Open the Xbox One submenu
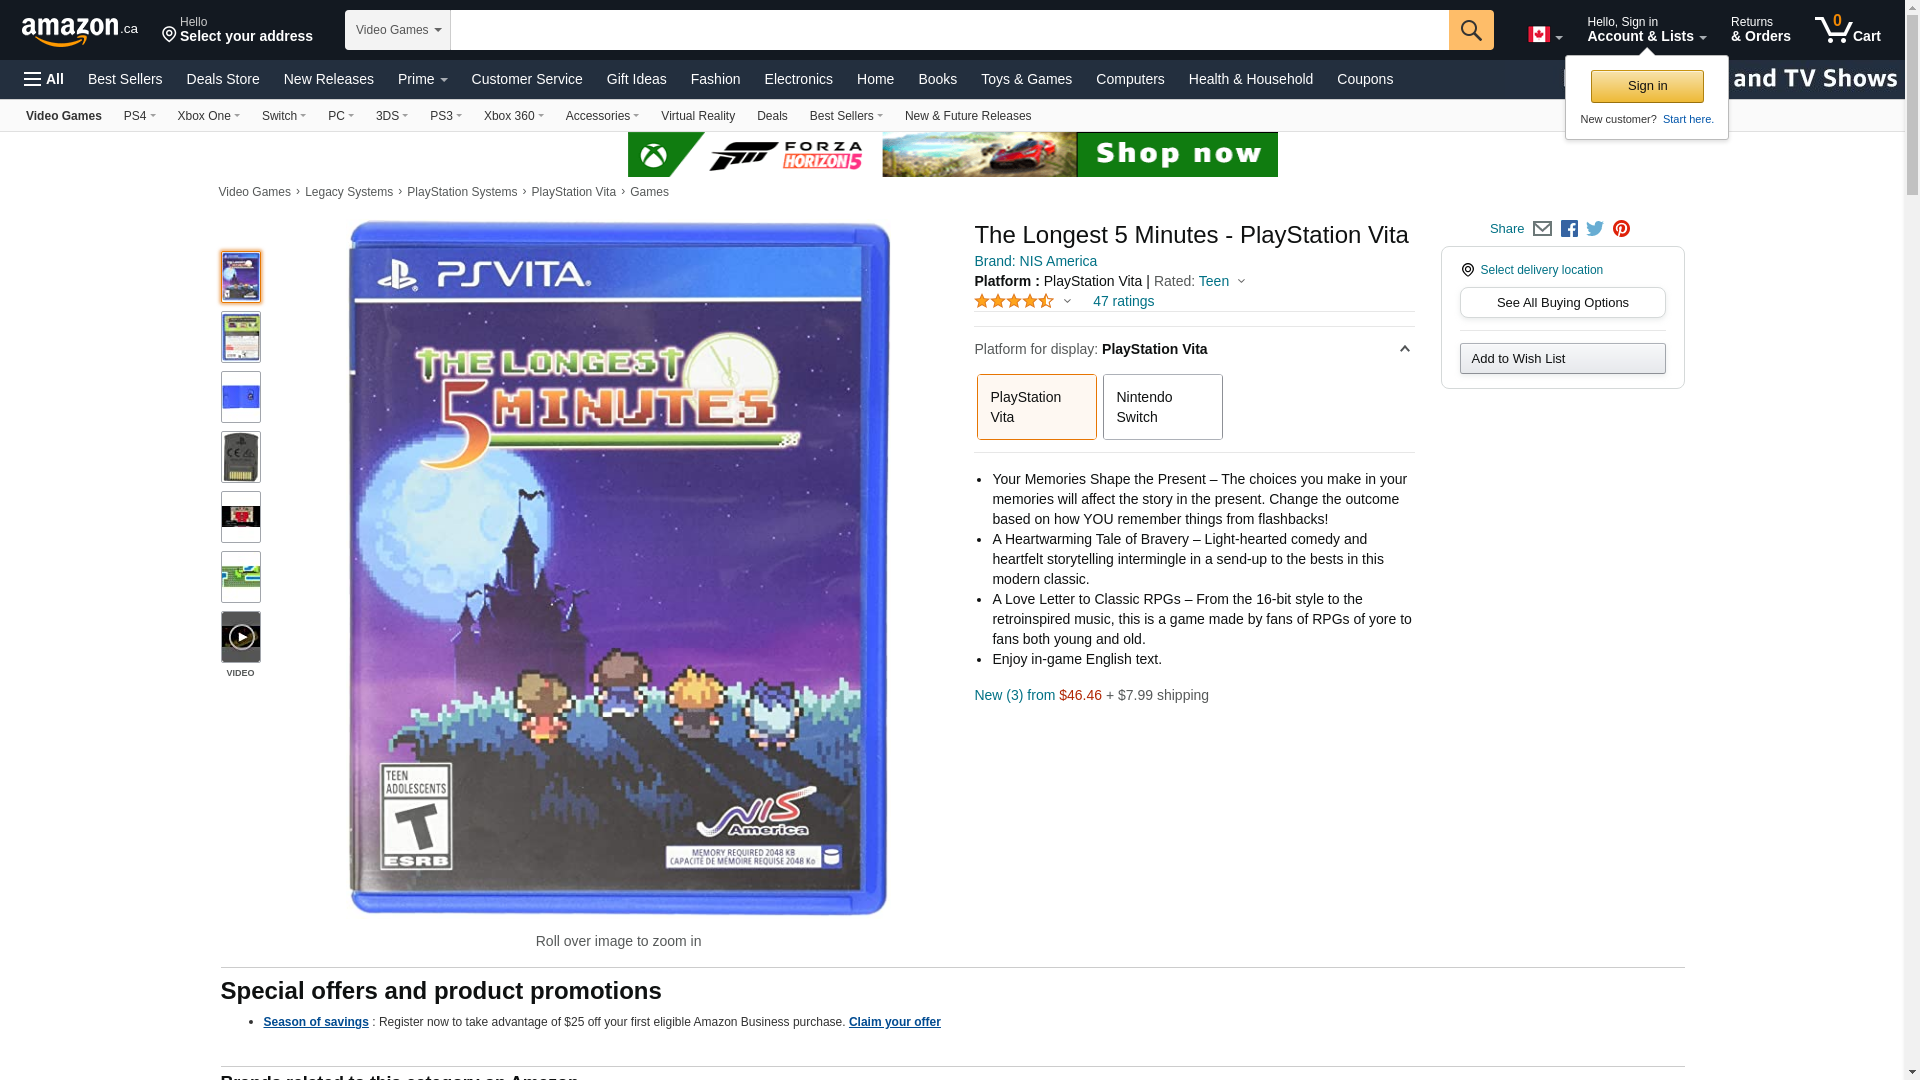 208,116
